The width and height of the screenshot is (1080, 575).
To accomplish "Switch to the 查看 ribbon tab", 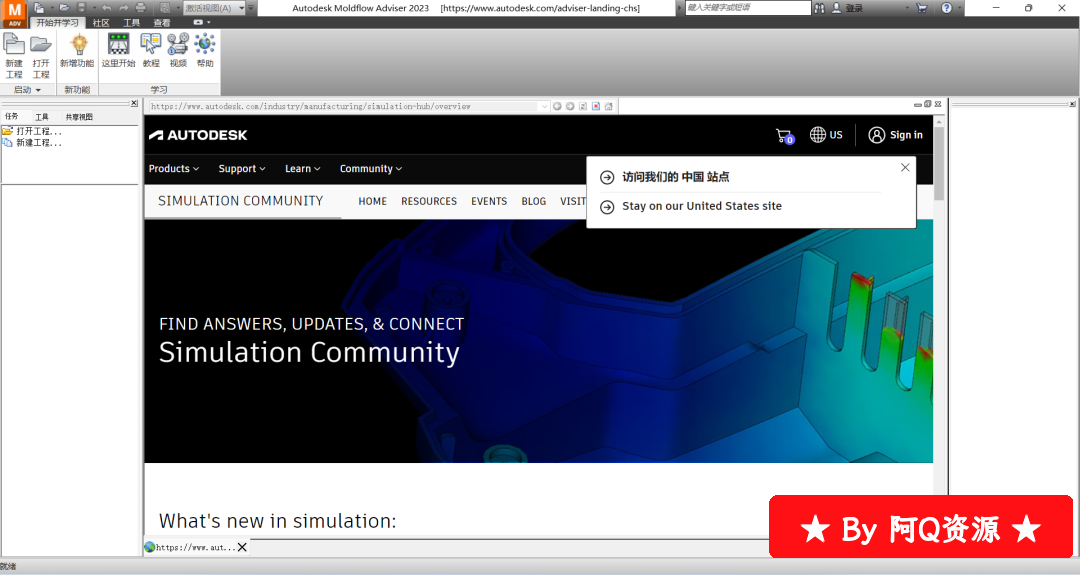I will [162, 23].
